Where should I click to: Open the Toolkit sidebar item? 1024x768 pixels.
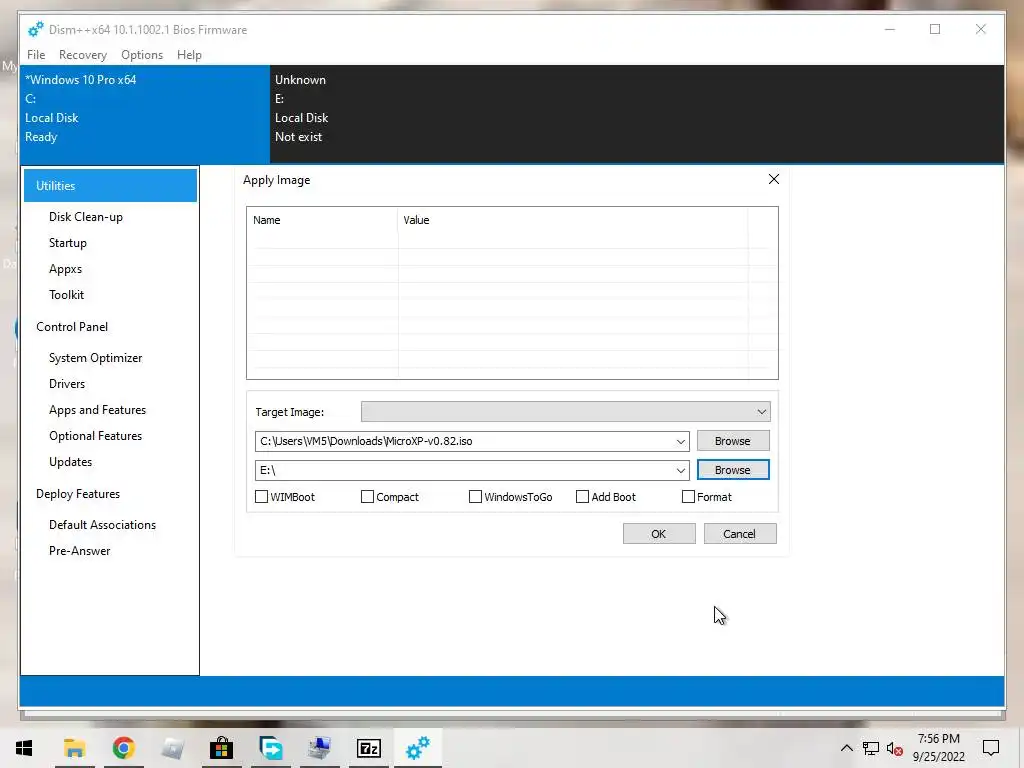pyautogui.click(x=67, y=295)
